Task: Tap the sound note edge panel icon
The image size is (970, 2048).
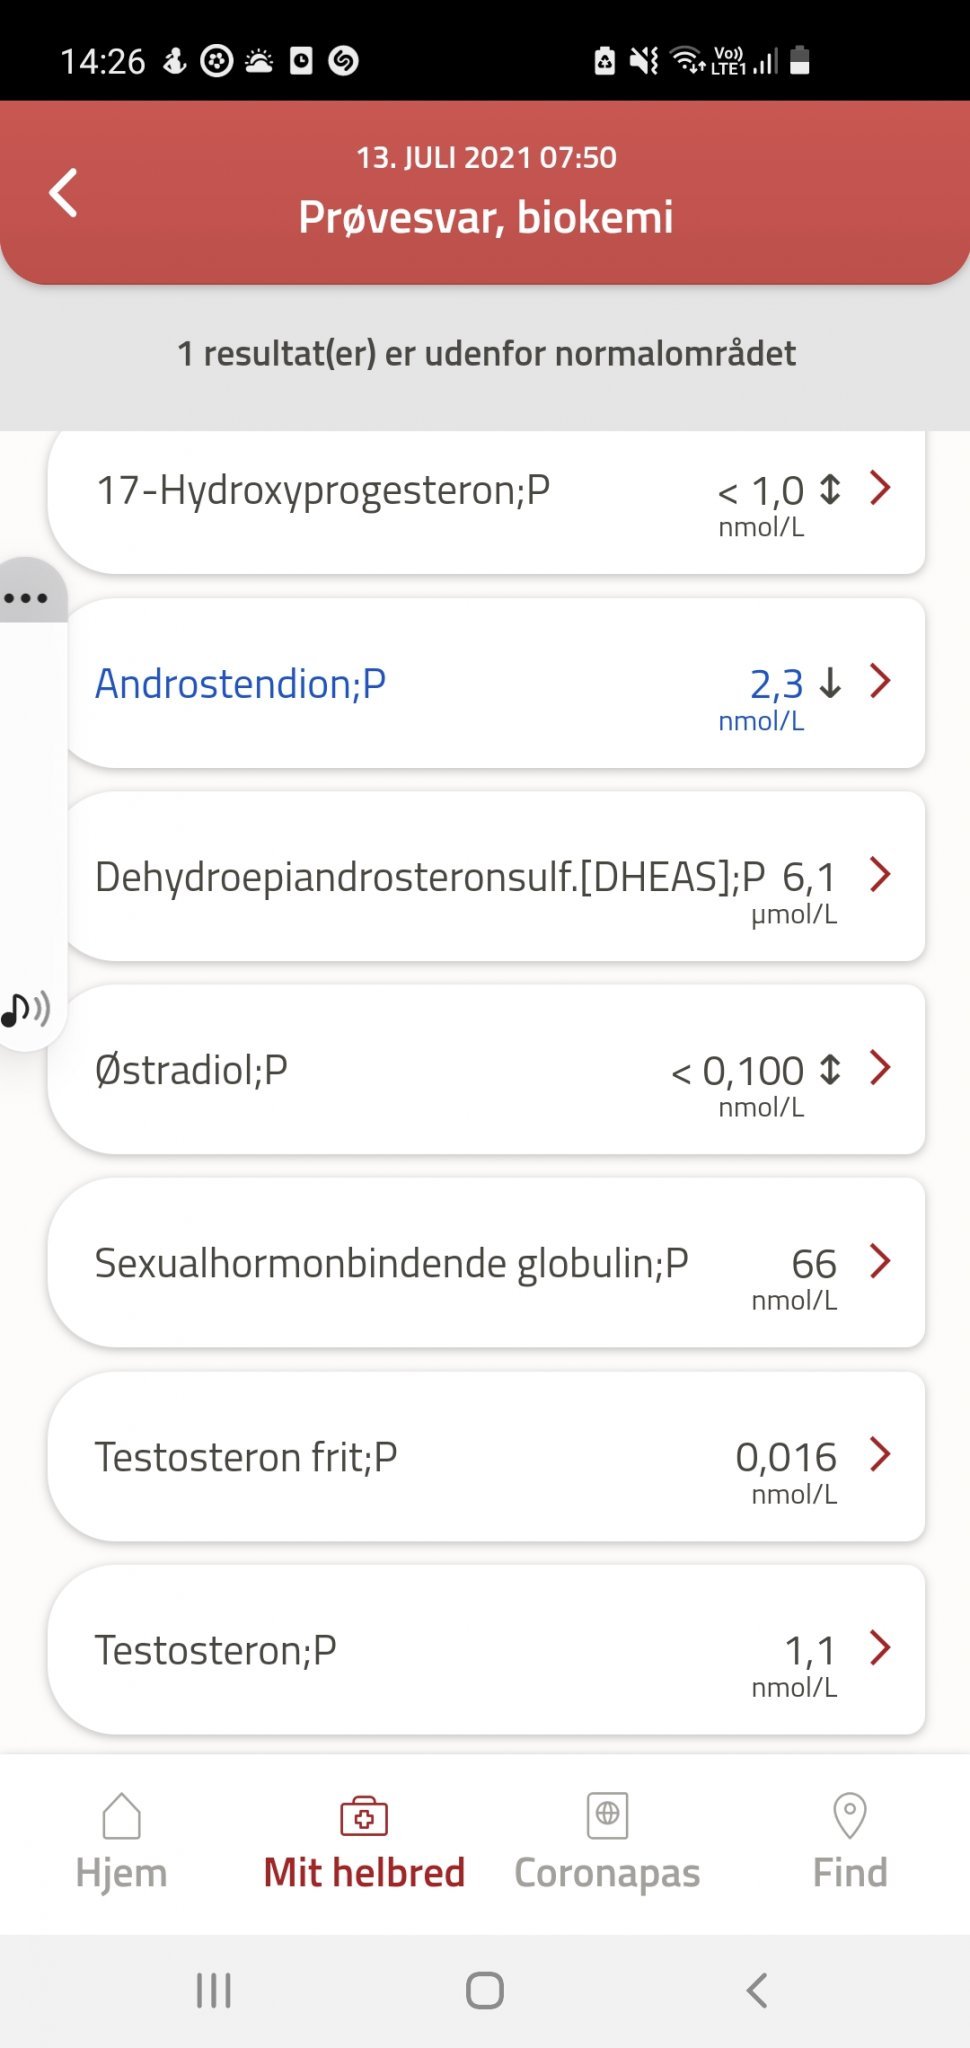Action: pos(26,1009)
